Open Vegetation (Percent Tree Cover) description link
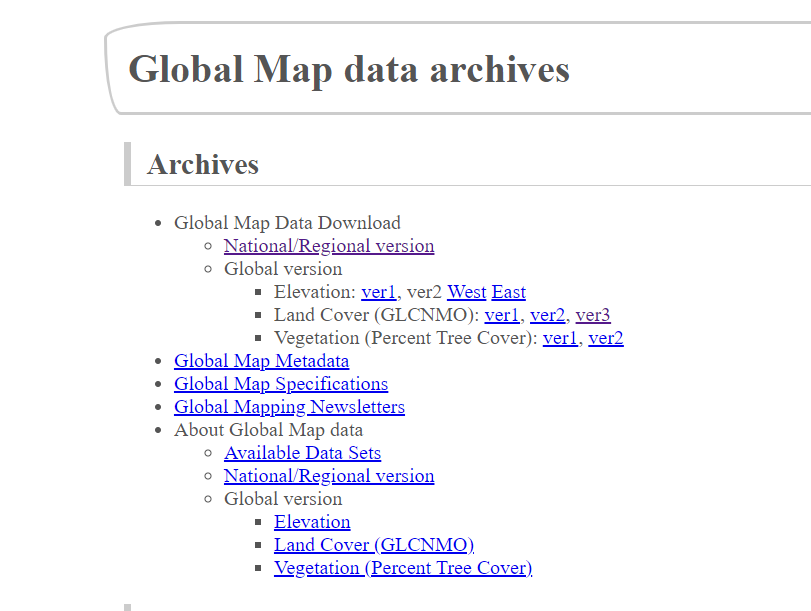The height and width of the screenshot is (611, 811). [x=403, y=568]
